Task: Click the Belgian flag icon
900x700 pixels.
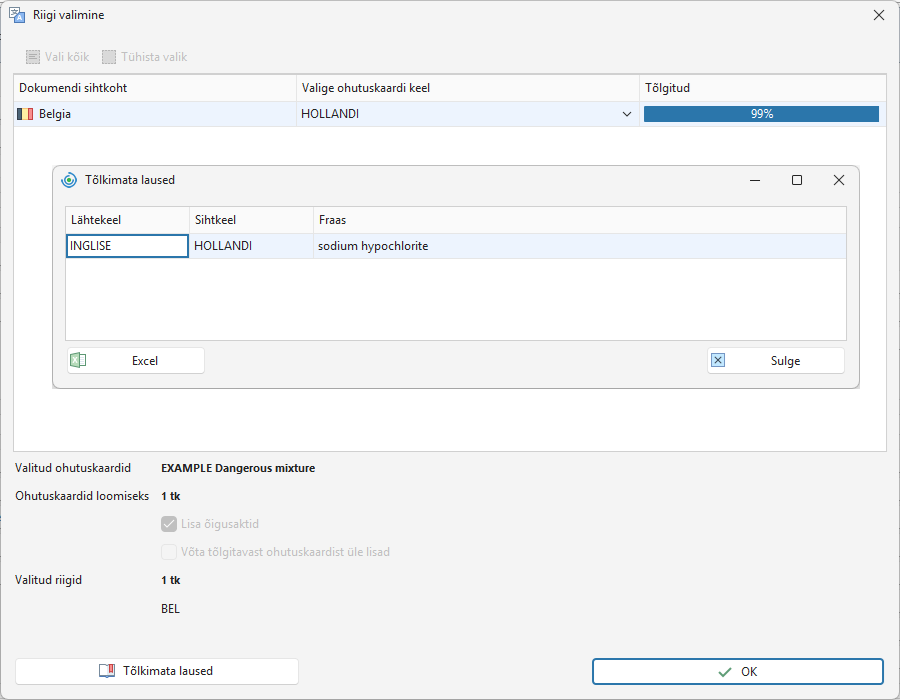Action: click(25, 114)
